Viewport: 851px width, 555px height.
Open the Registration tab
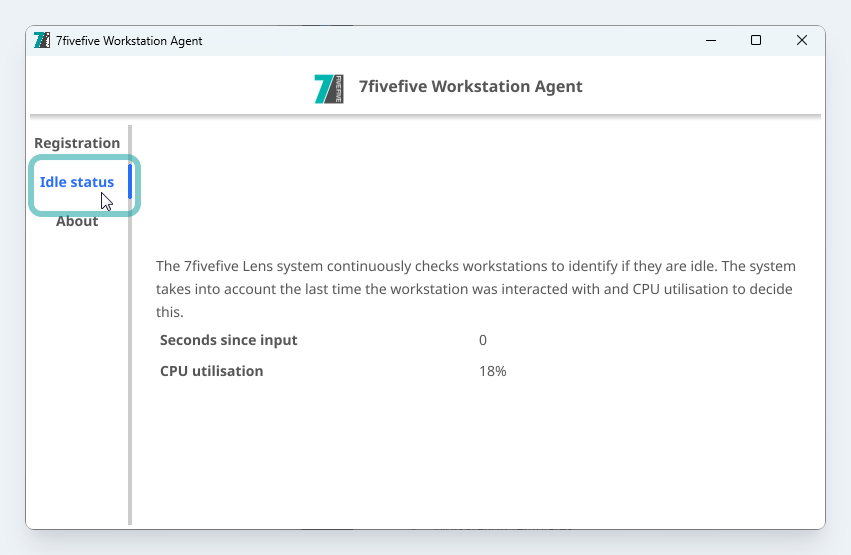click(77, 143)
